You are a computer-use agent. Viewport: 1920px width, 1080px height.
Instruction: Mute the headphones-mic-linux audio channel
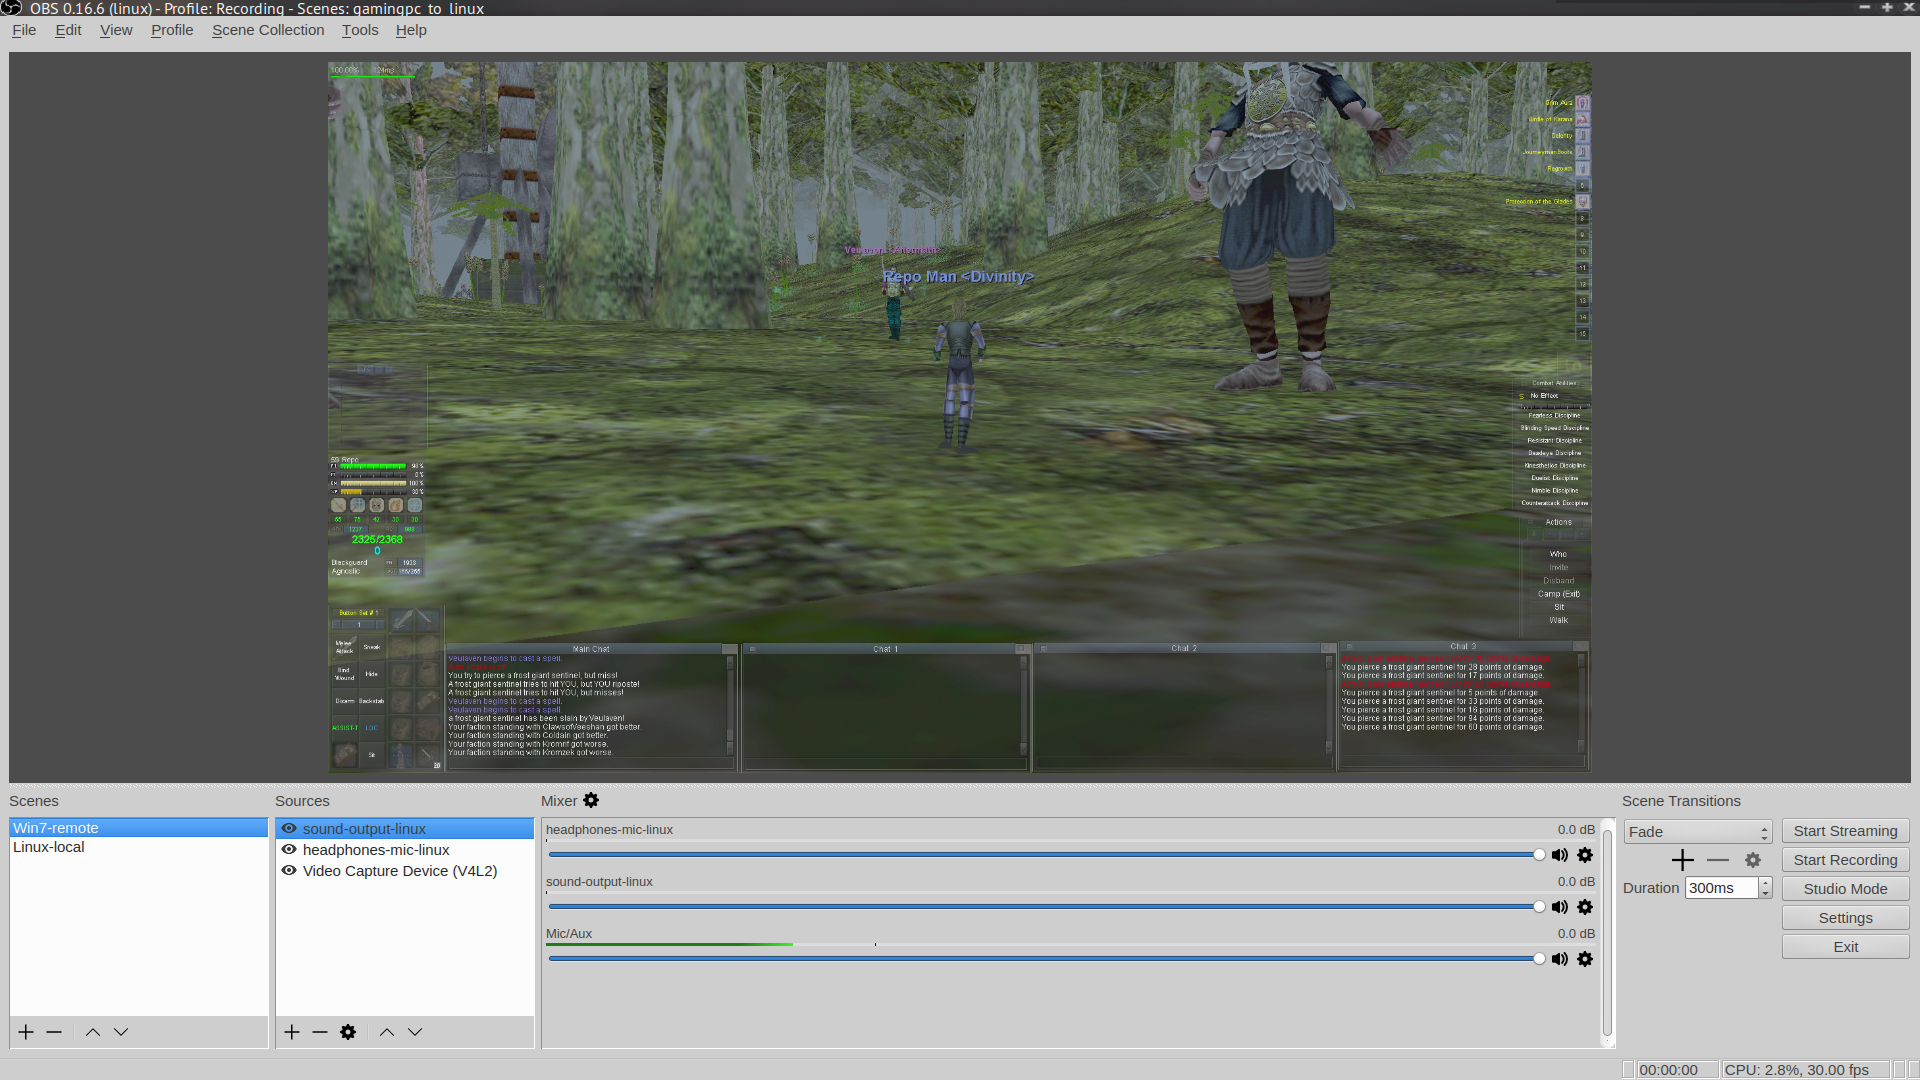click(x=1559, y=855)
